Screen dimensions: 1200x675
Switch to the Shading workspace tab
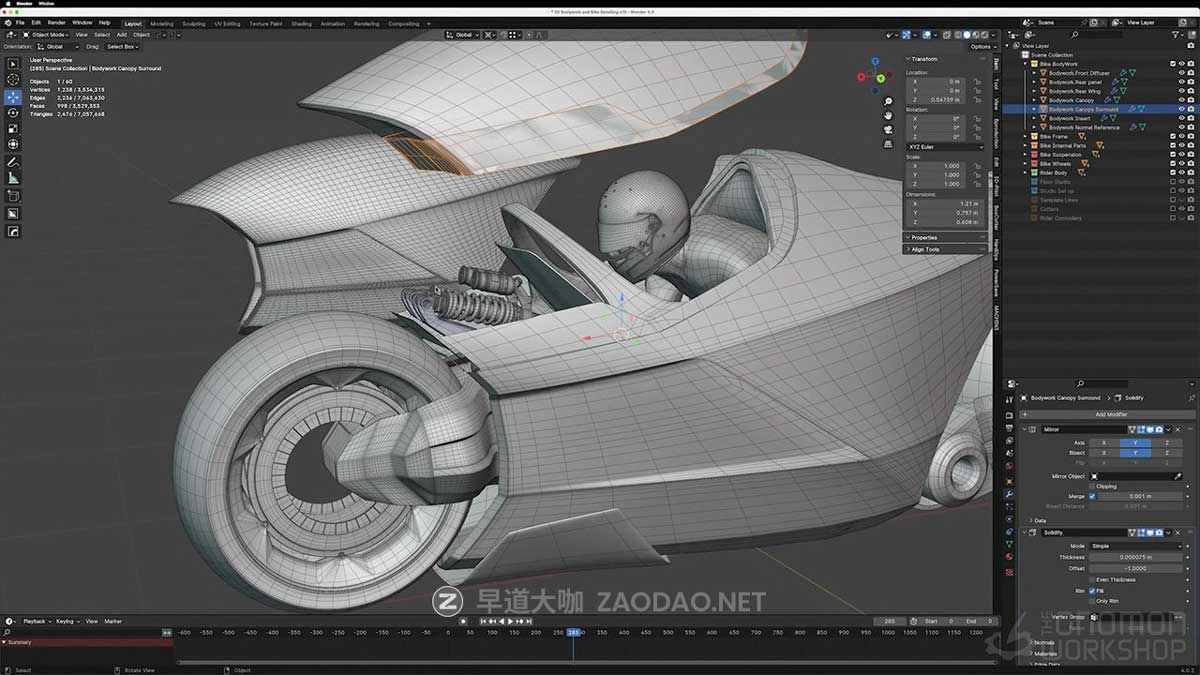pos(302,21)
